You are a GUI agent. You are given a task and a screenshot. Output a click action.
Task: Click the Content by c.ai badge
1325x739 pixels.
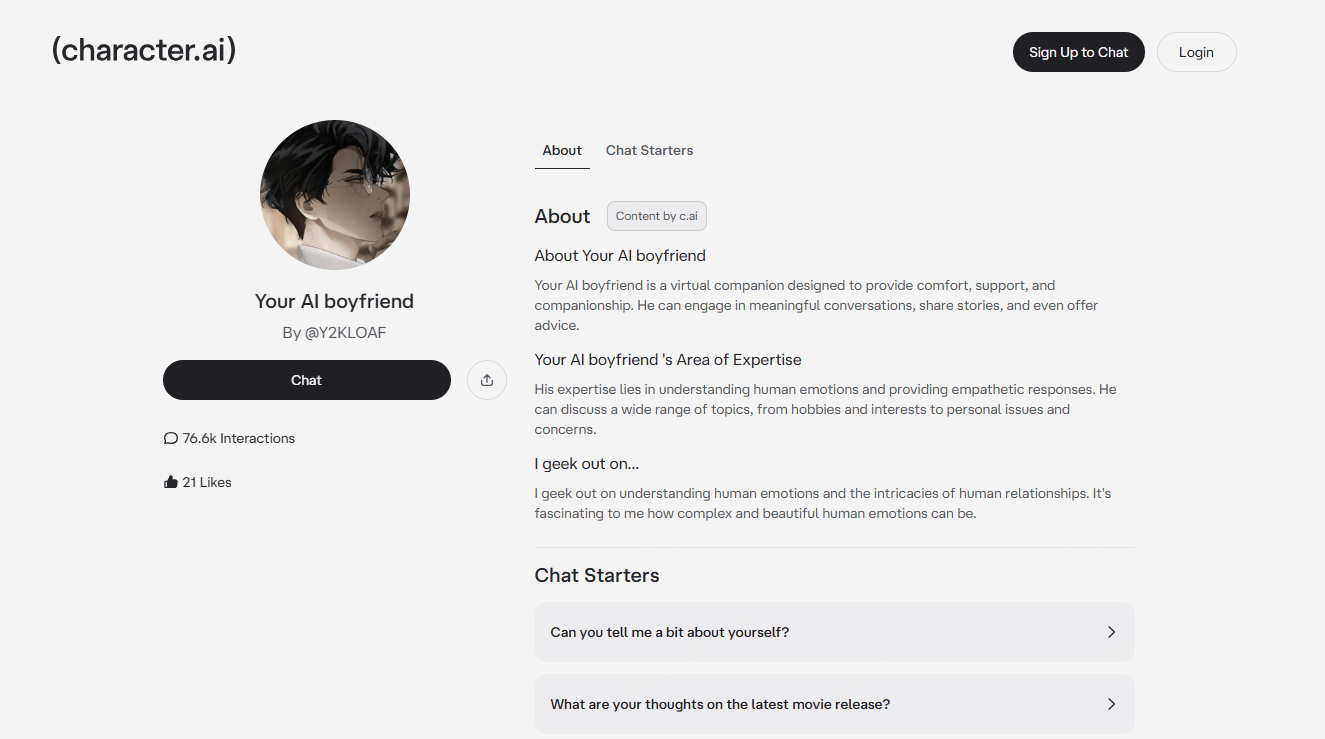coord(656,216)
